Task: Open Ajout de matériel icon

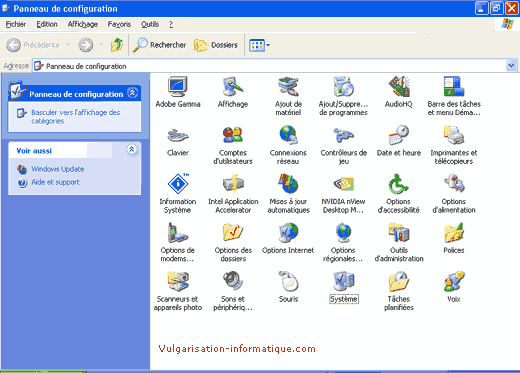Action: point(288,87)
